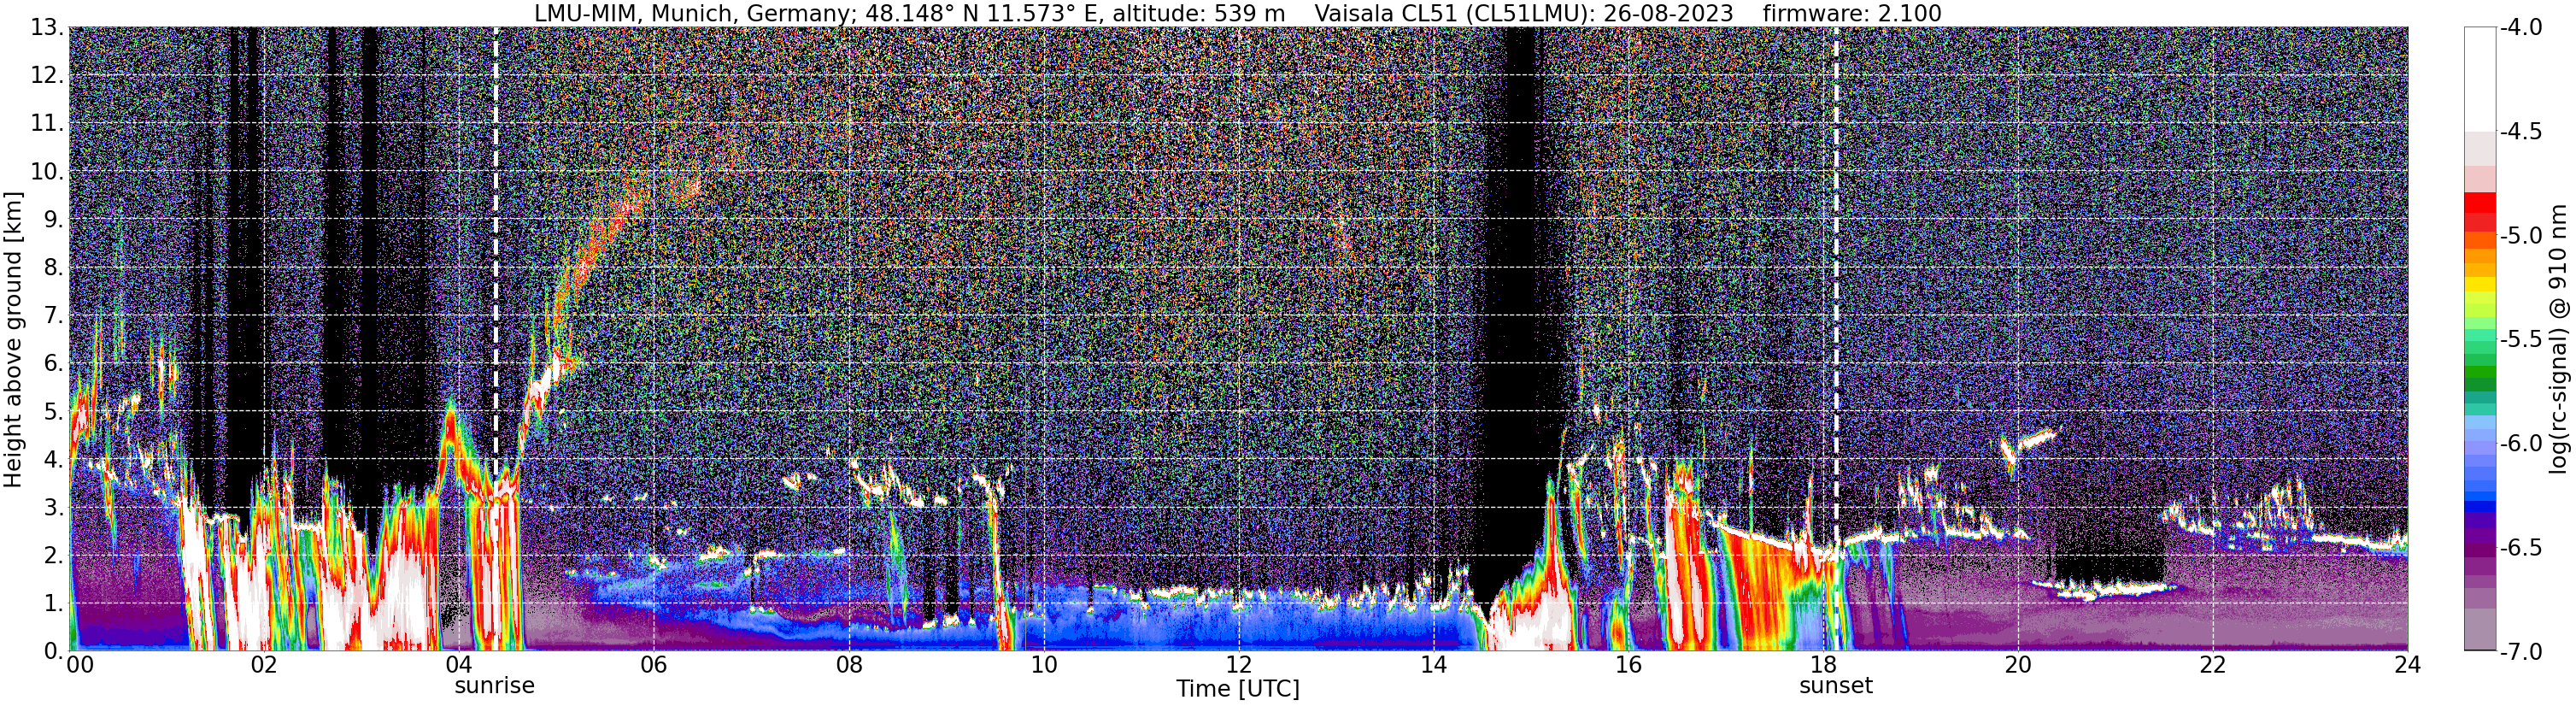Viewport: 2576px width, 706px height.
Task: Click the '06' time tick label
Action: (653, 665)
